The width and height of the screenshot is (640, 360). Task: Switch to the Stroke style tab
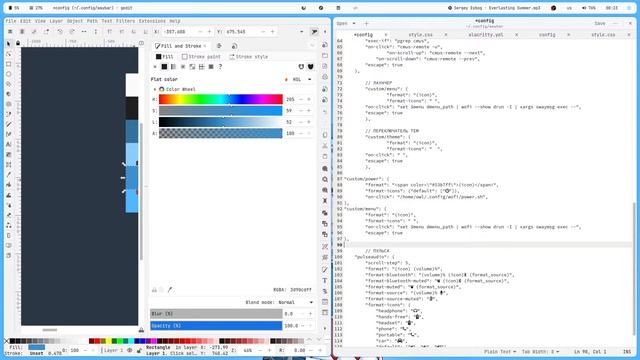[x=249, y=57]
